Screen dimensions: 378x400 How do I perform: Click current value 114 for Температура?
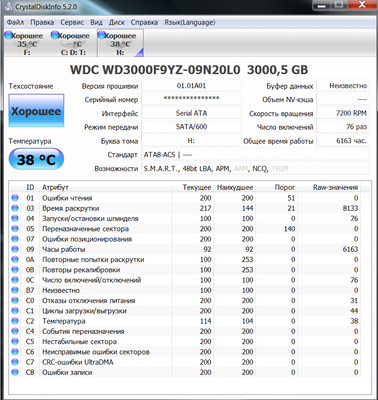(205, 321)
